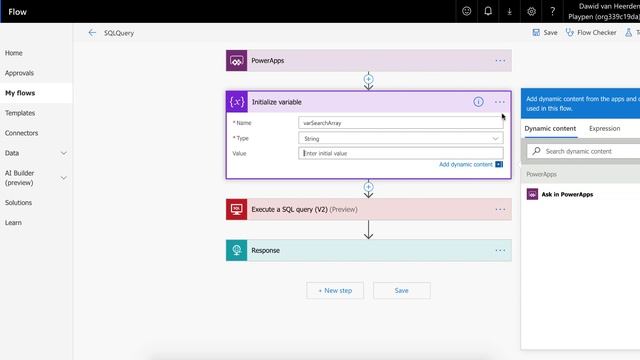Open the help question mark icon
This screenshot has width=640, height=360.
pos(553,11)
